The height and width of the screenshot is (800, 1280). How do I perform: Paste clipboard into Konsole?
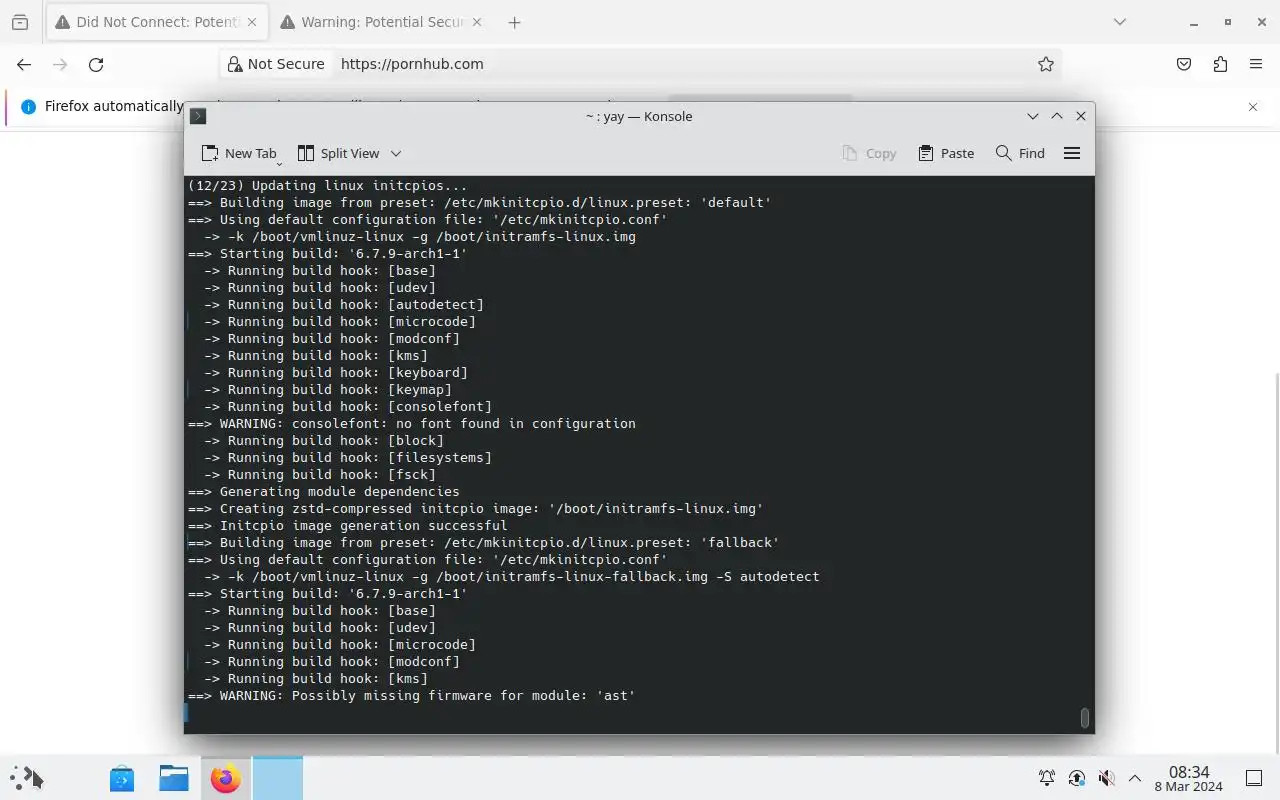coord(946,153)
